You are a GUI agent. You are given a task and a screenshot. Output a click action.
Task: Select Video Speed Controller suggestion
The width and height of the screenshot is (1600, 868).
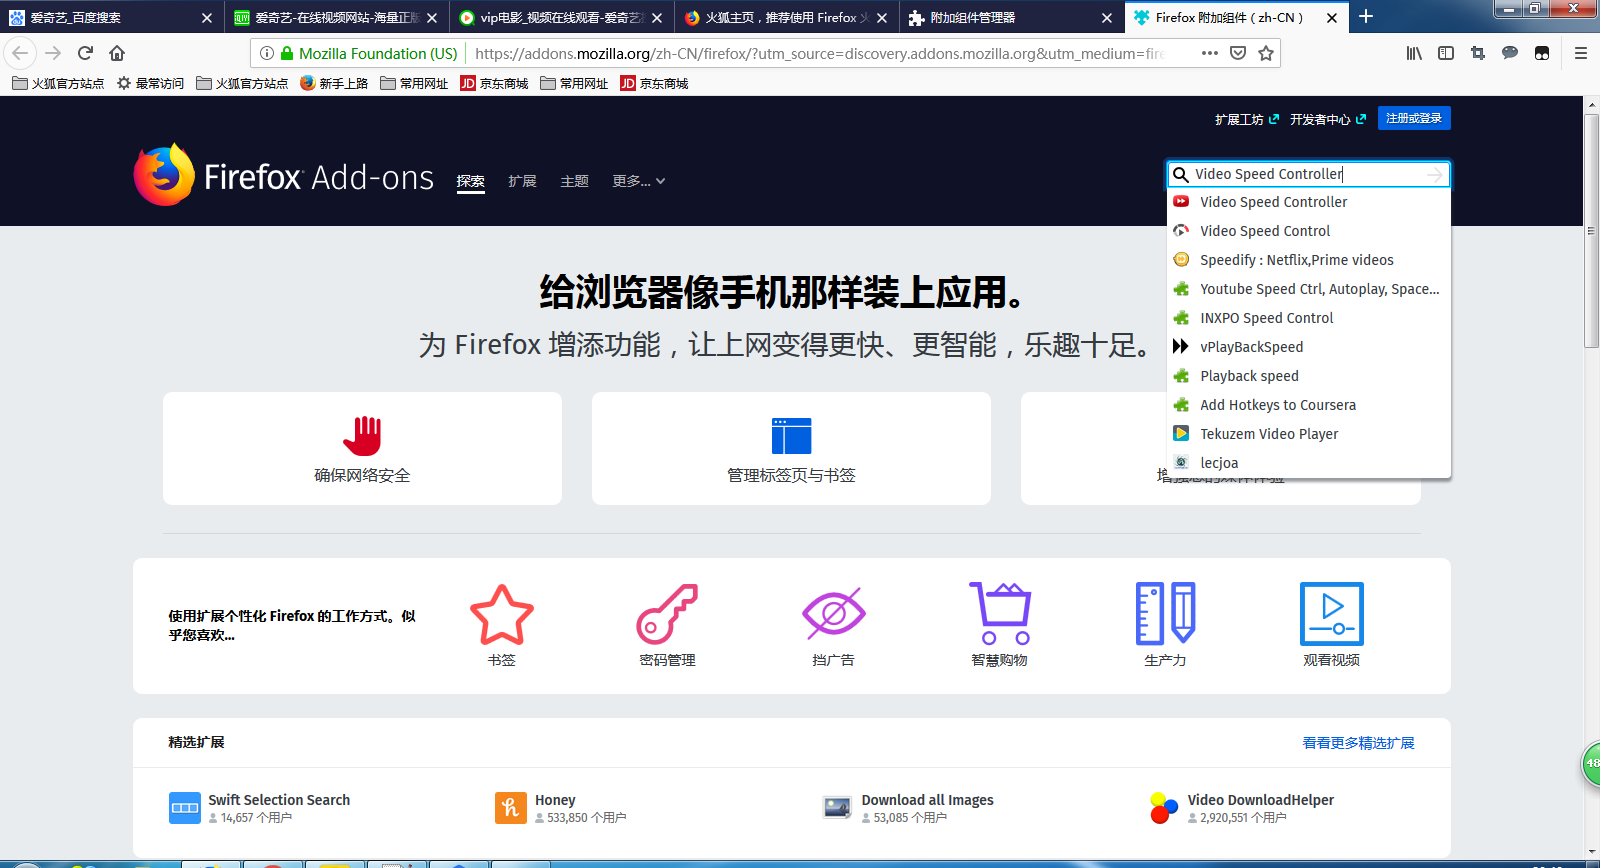coord(1309,202)
